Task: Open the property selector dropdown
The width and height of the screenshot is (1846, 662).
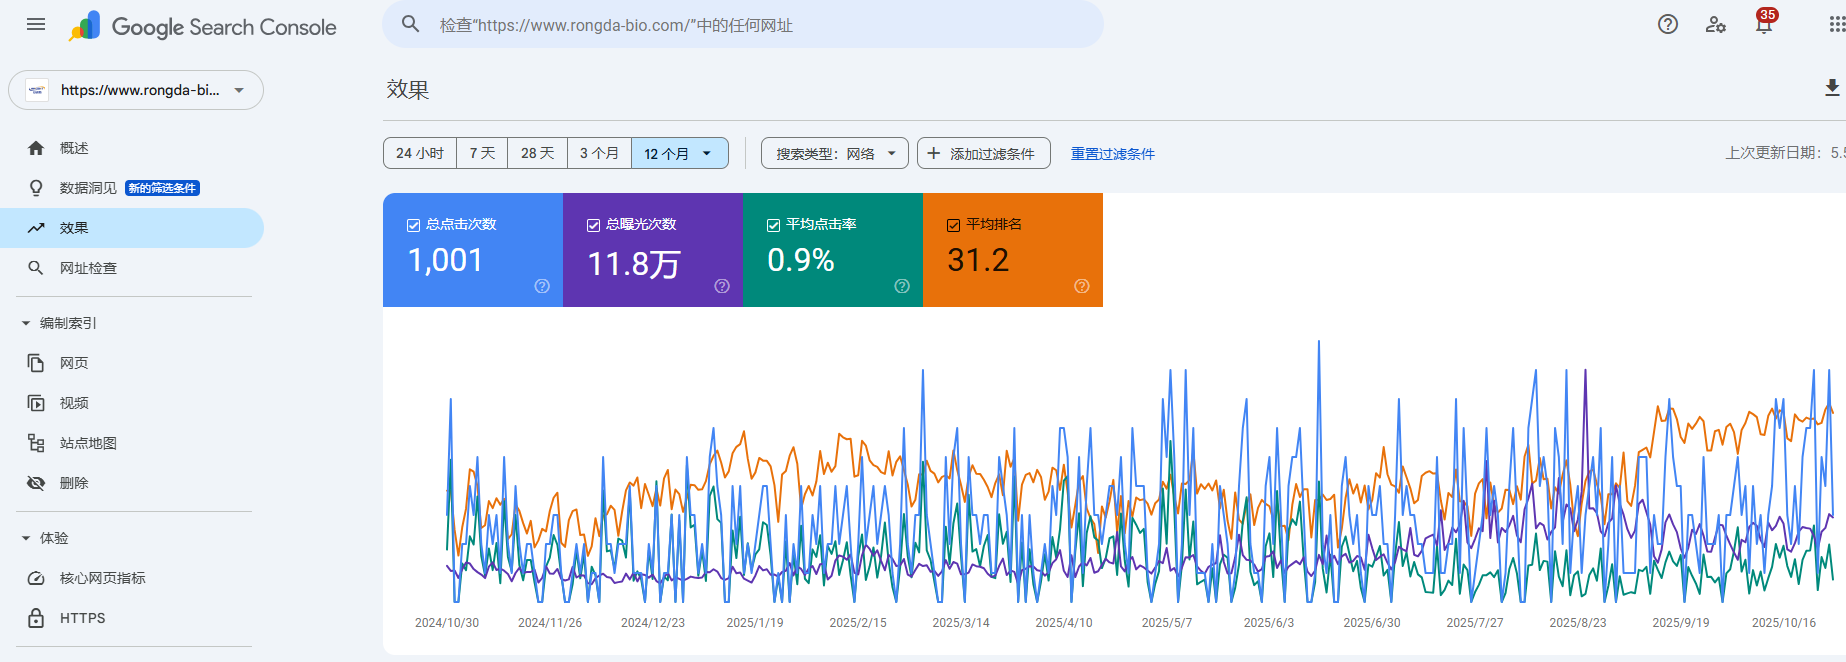Action: click(x=136, y=90)
